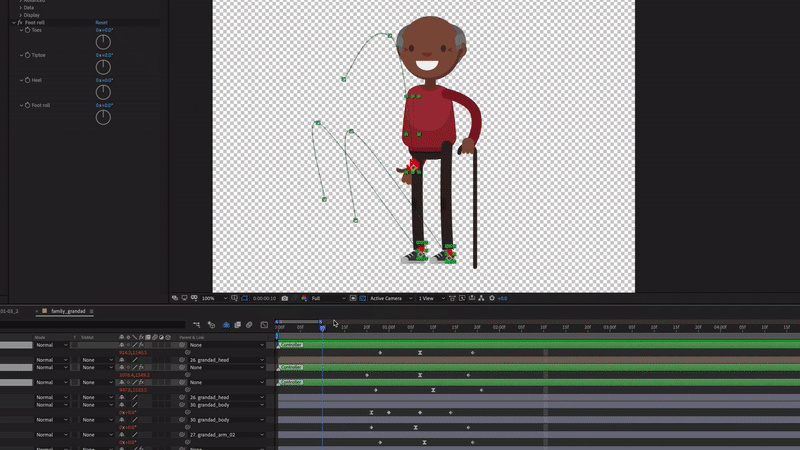
Task: Click the Tiptoe angle value 0x+0.0°
Action: click(105, 55)
